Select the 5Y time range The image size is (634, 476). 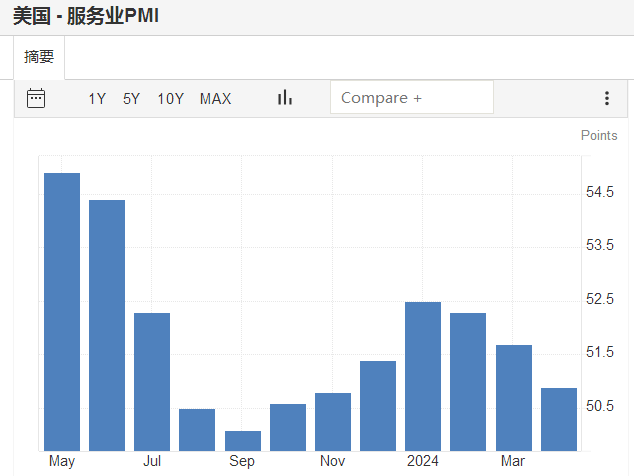(x=131, y=98)
